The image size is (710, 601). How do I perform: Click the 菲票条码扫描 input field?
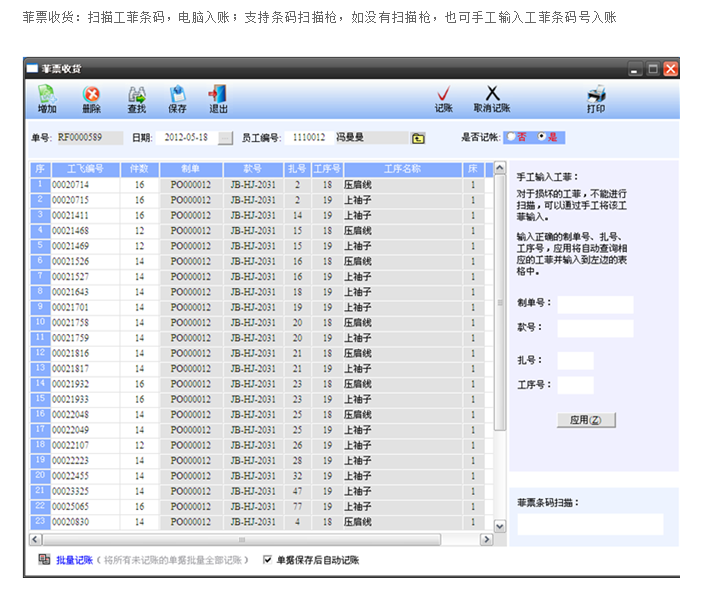coord(590,524)
